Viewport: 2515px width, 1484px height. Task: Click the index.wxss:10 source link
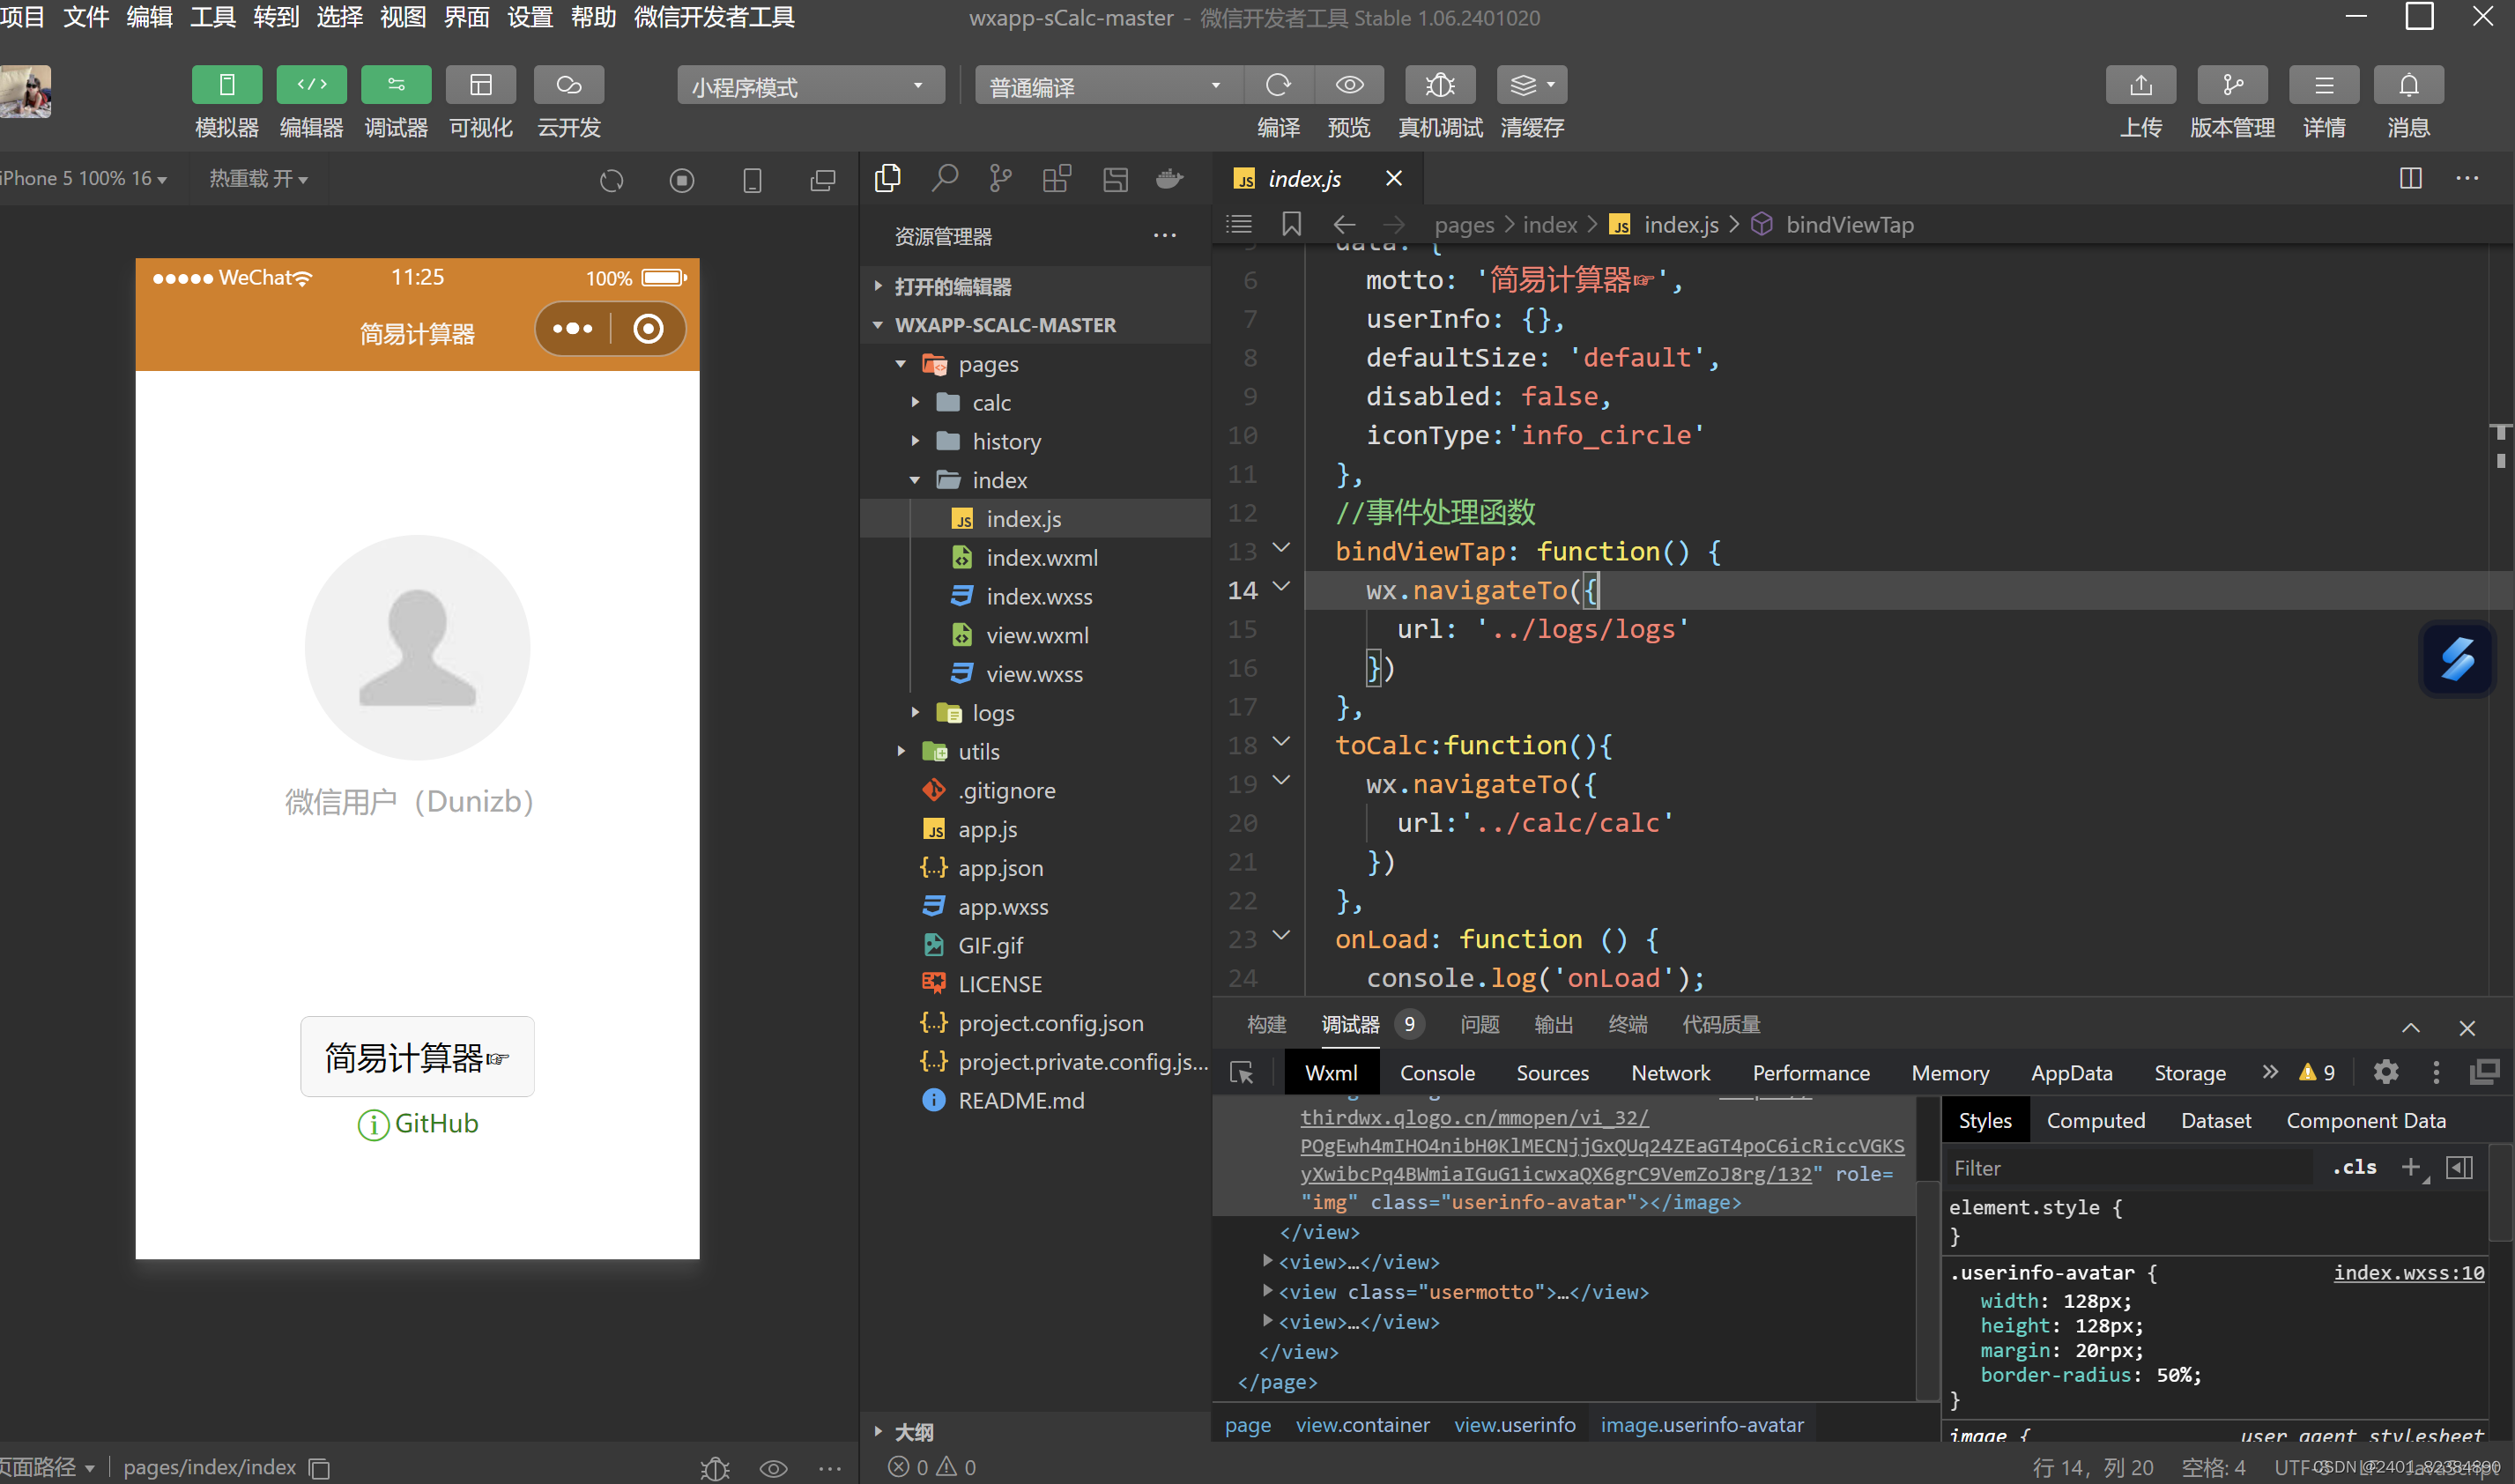pyautogui.click(x=2408, y=1272)
